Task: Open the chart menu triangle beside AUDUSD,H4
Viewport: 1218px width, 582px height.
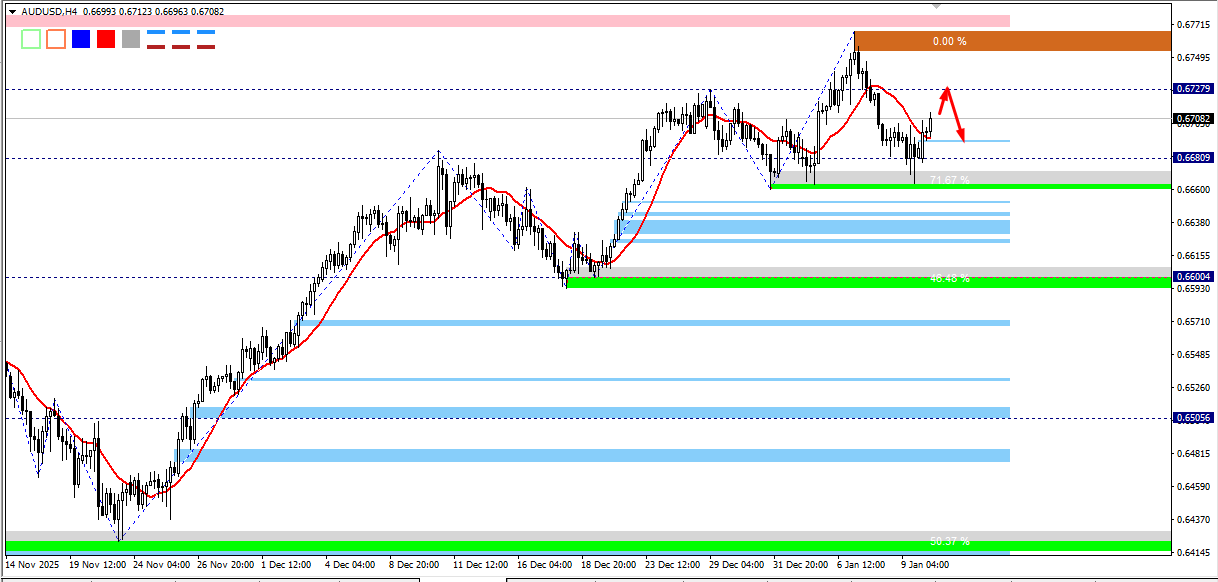Action: 12,11
